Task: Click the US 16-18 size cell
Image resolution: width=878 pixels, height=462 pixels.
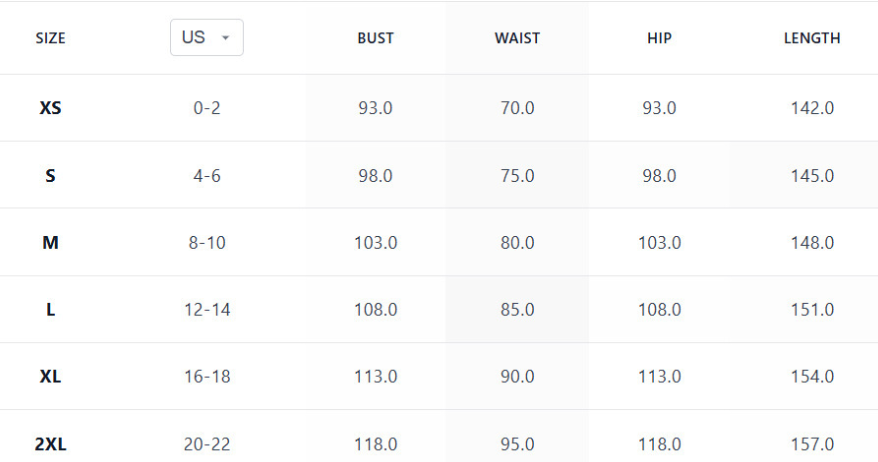Action: (x=207, y=377)
